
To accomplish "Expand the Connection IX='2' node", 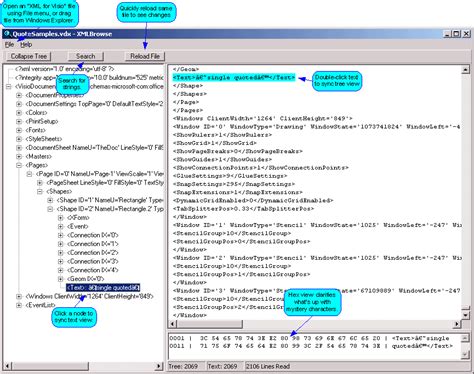I will [x=60, y=253].
